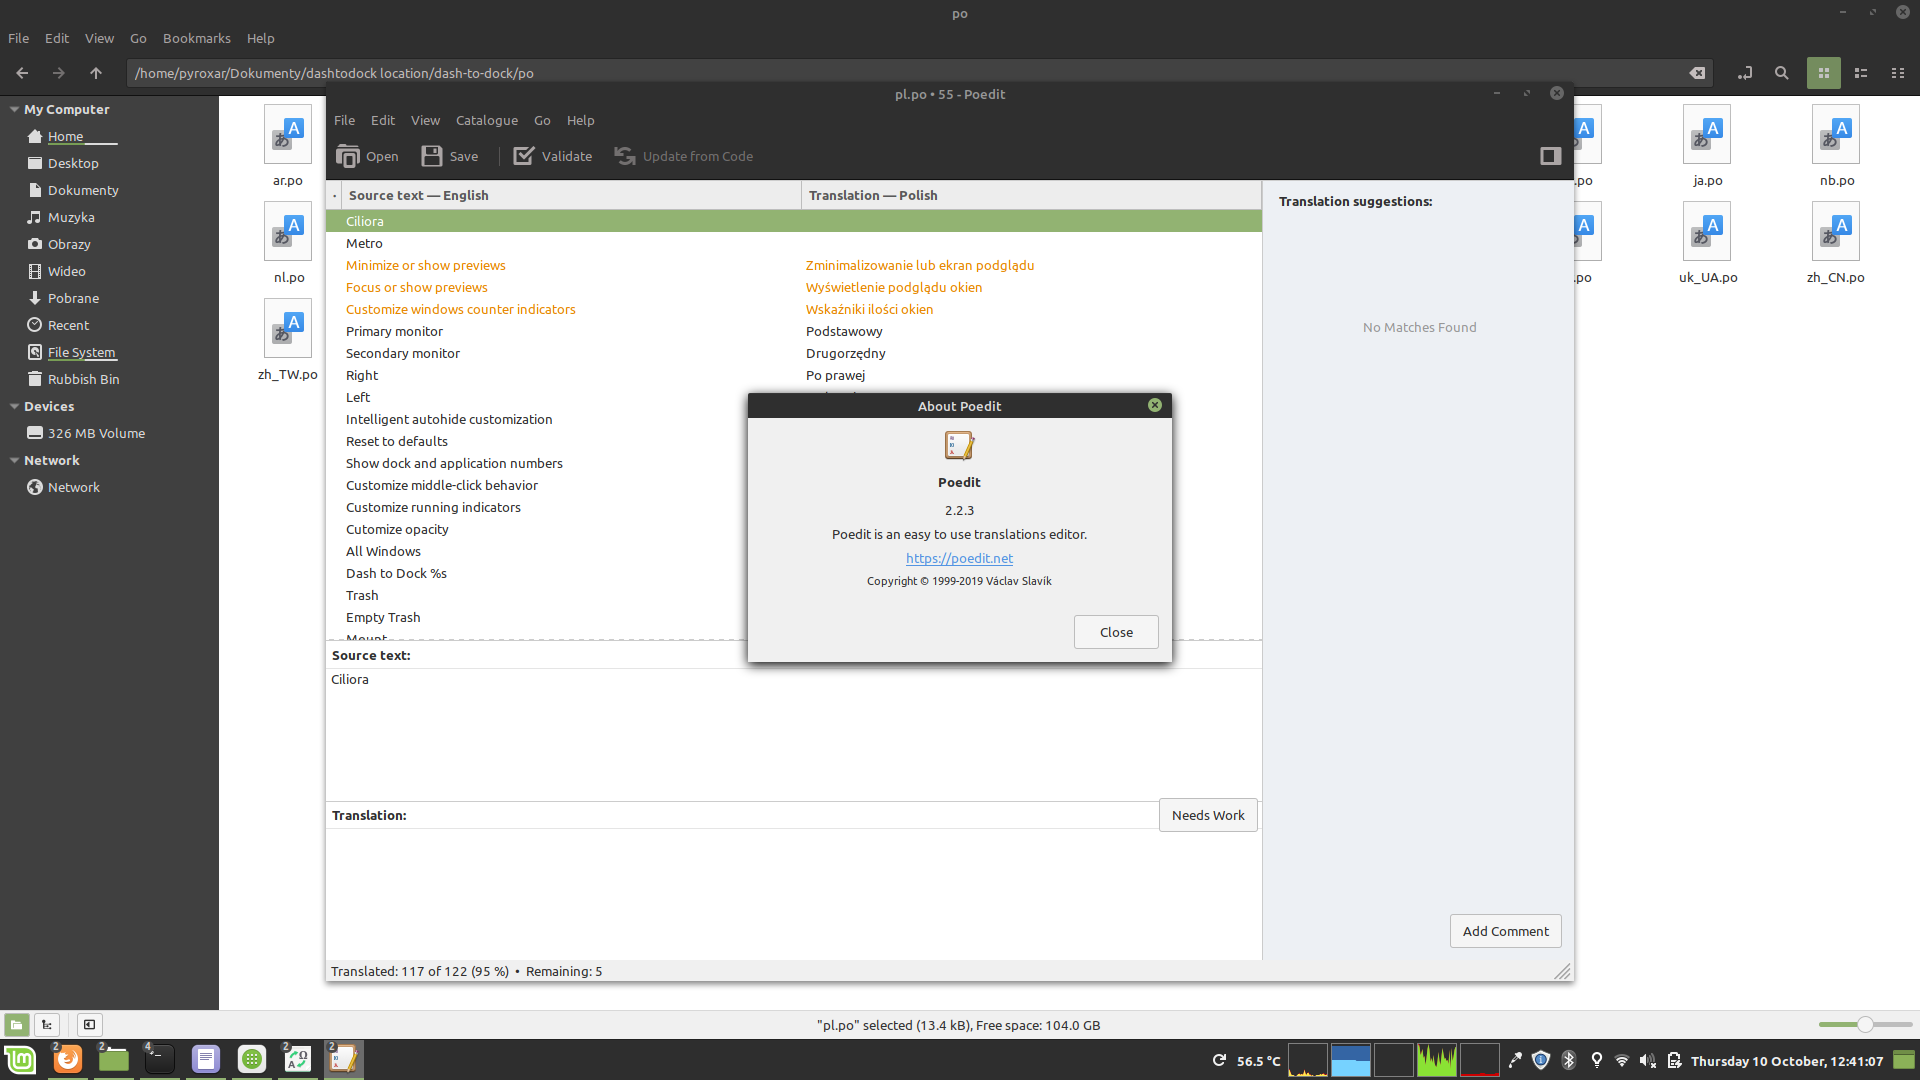Collapse the Devices section
Image resolution: width=1920 pixels, height=1080 pixels.
point(14,406)
